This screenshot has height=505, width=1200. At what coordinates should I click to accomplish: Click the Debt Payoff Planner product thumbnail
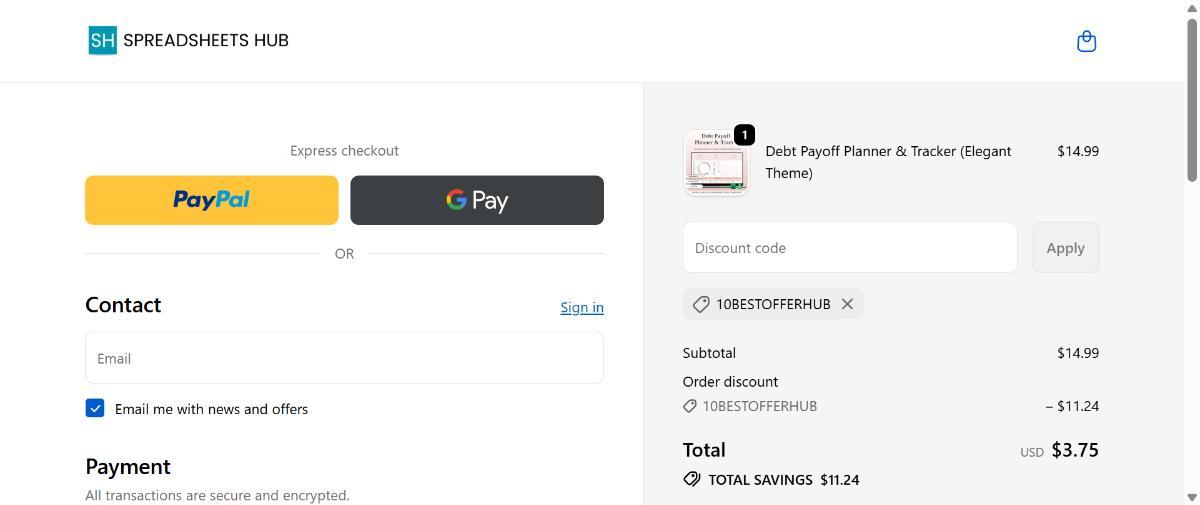point(715,164)
